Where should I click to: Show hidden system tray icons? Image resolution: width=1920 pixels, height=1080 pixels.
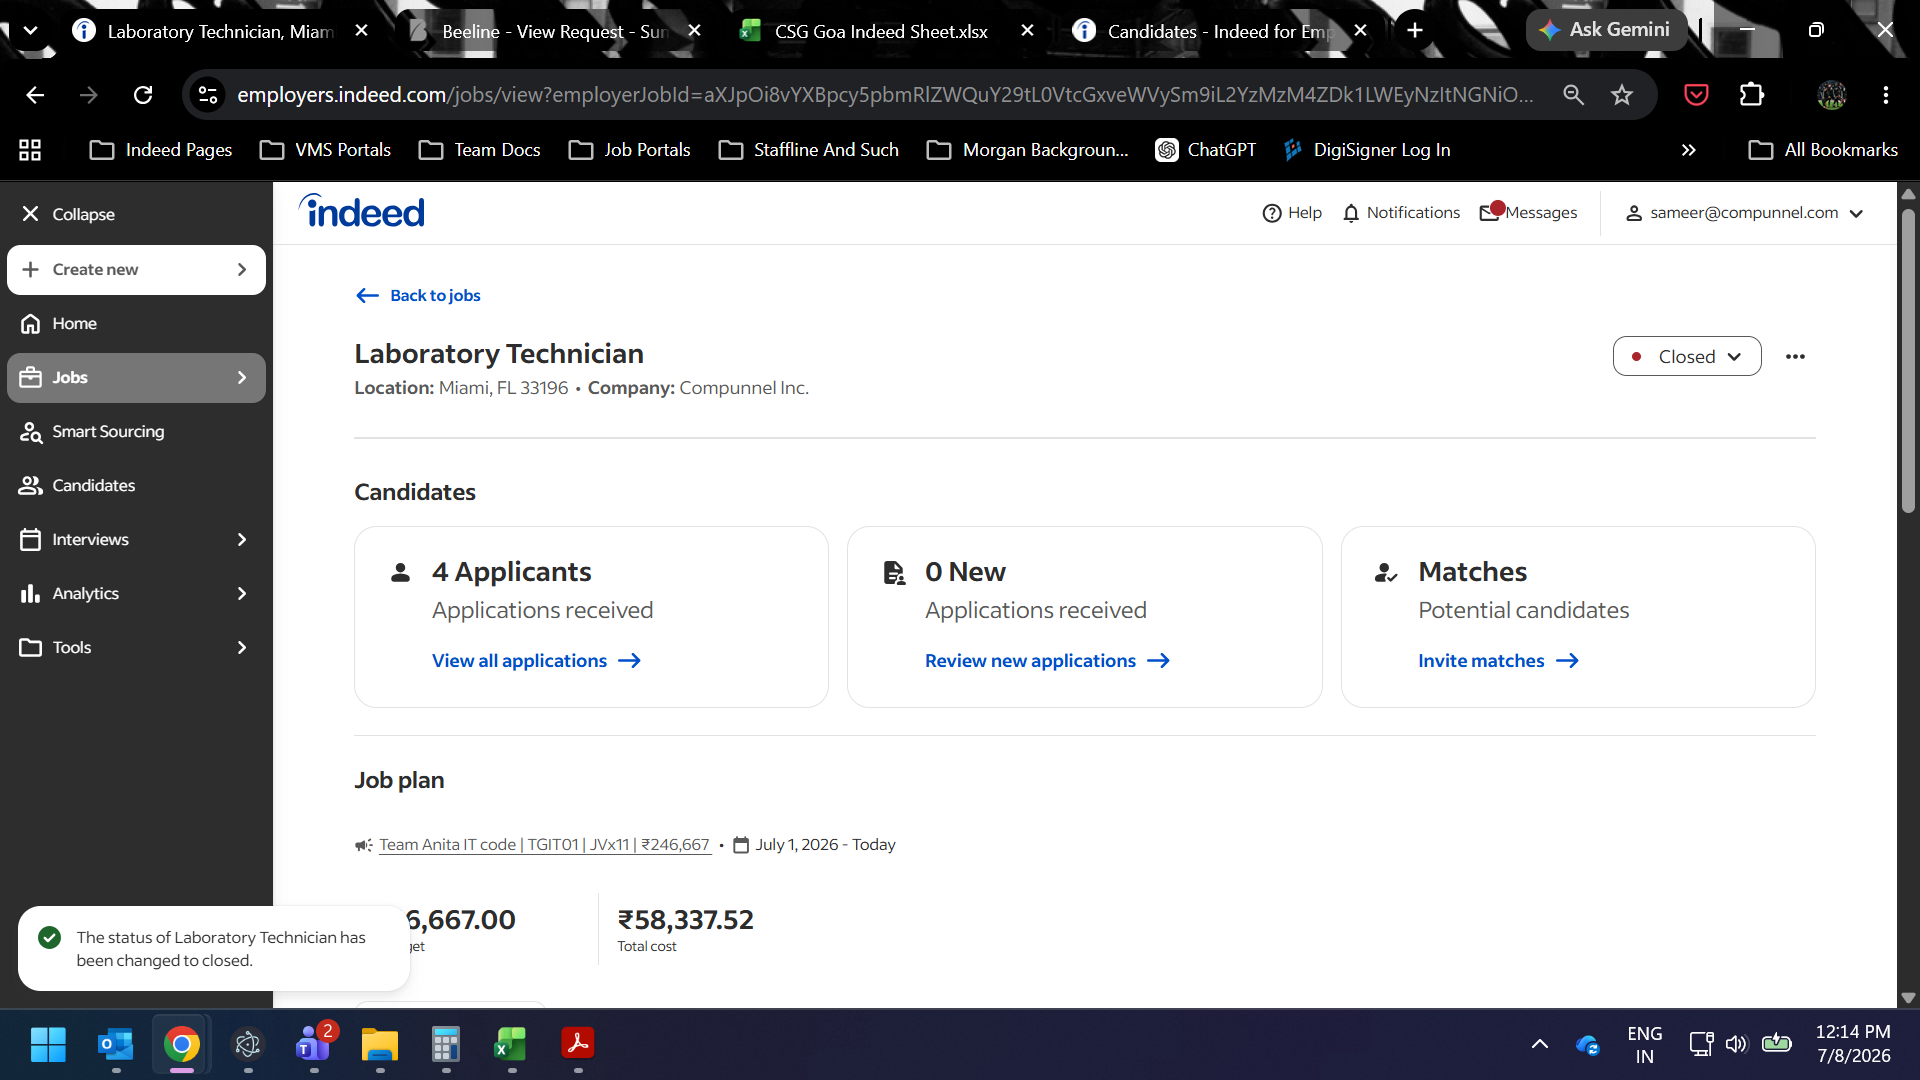1540,1045
